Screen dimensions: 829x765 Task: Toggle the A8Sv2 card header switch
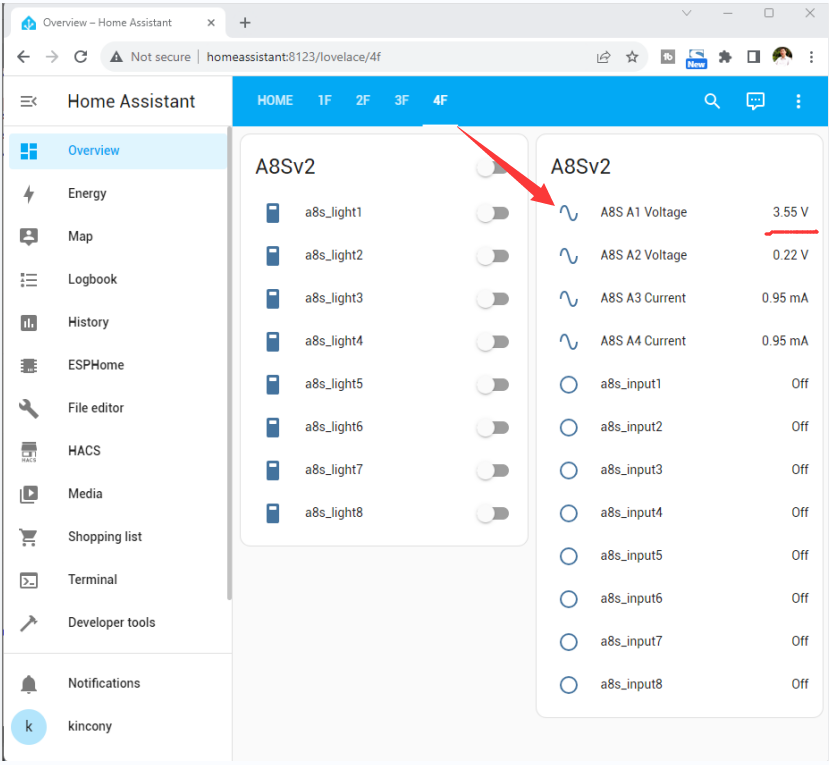(492, 168)
